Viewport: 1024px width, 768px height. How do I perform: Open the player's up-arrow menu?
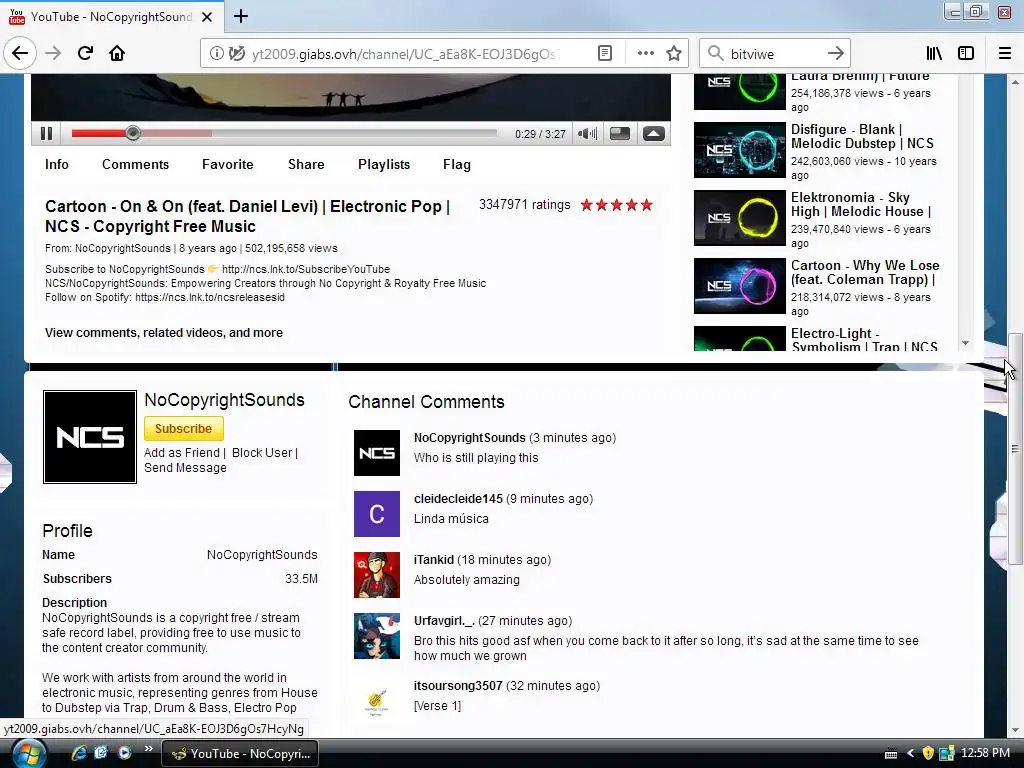[654, 134]
